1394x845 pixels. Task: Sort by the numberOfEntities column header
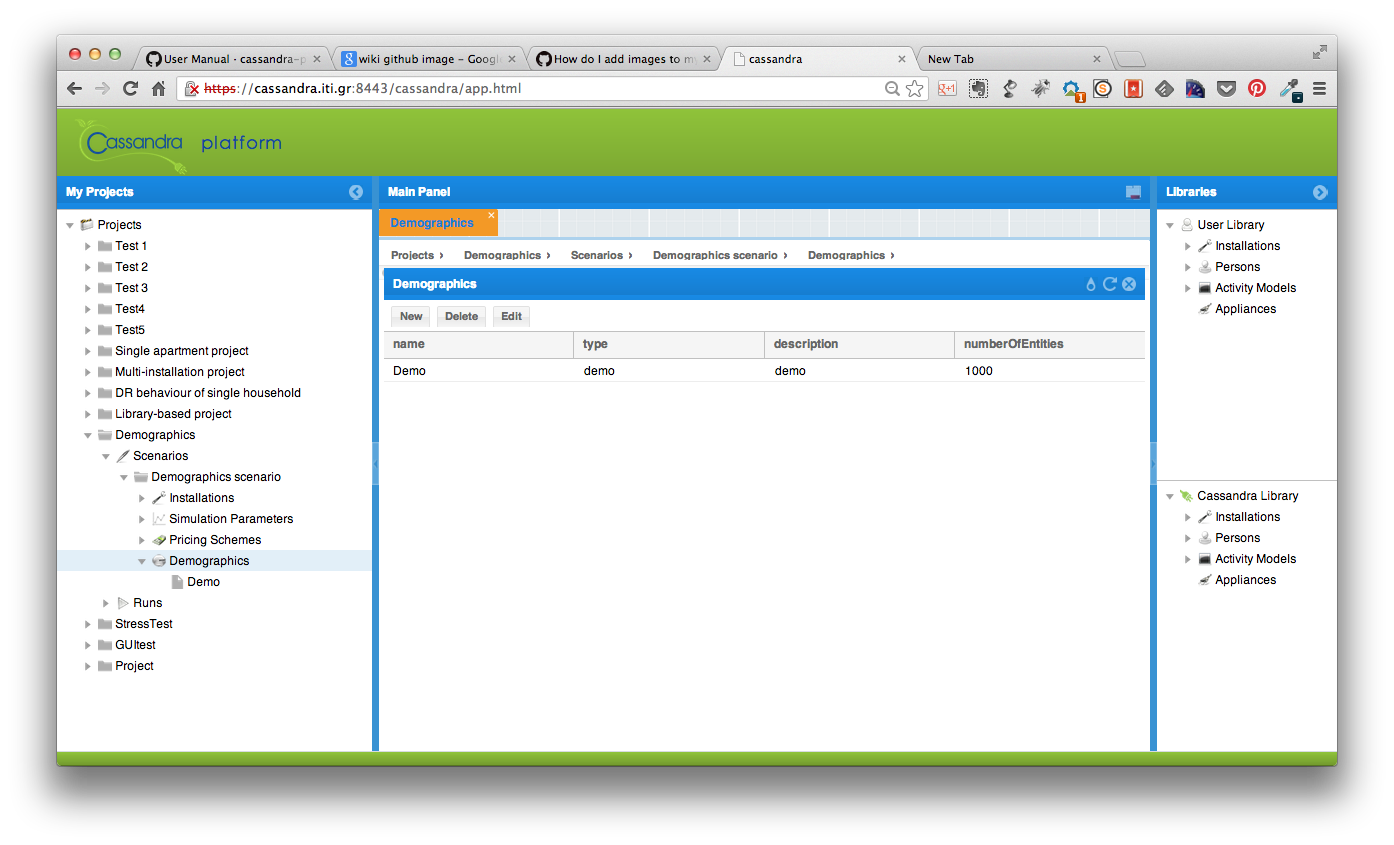[x=1050, y=344]
